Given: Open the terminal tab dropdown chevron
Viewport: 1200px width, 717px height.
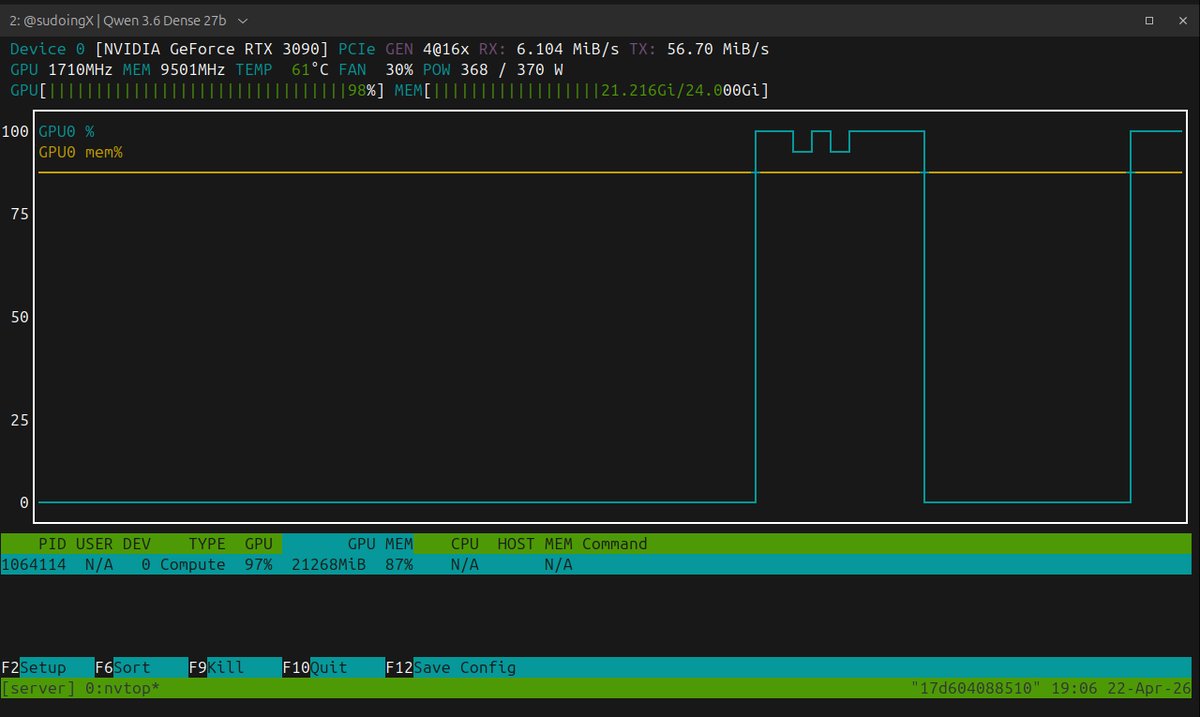Looking at the screenshot, I should pyautogui.click(x=245, y=20).
